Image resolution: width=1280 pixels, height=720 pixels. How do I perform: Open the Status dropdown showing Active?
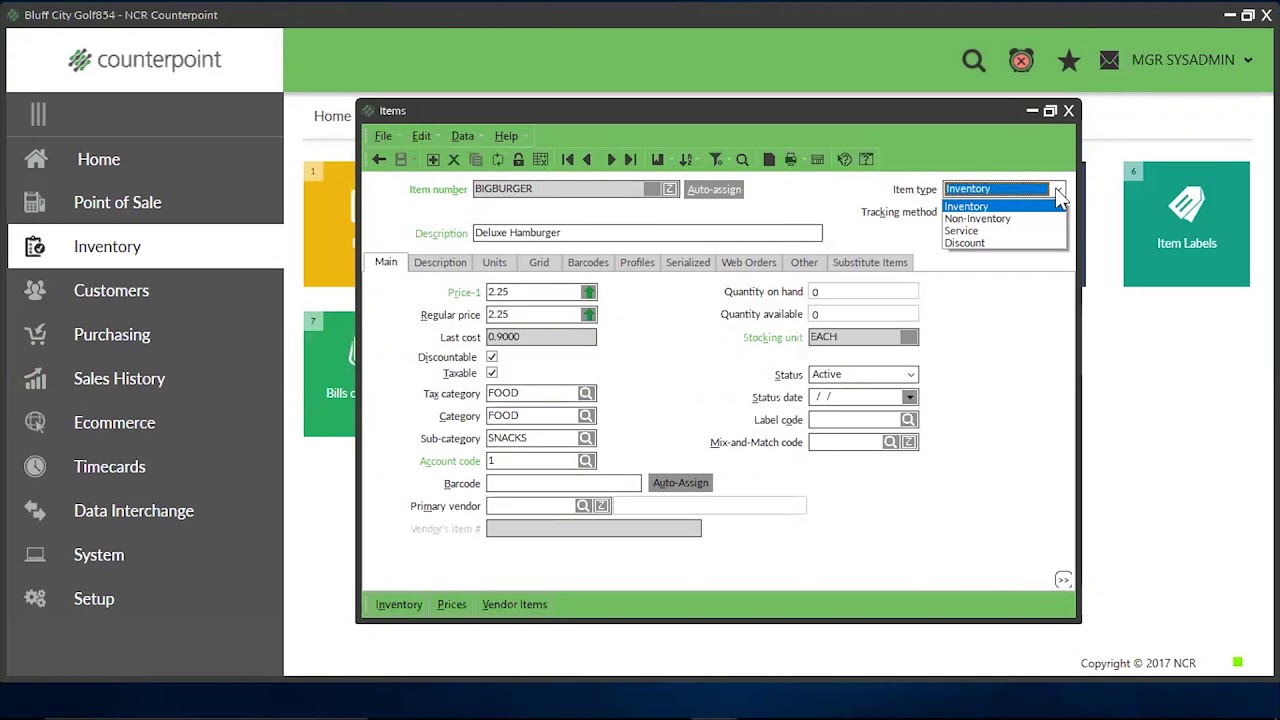[863, 375]
